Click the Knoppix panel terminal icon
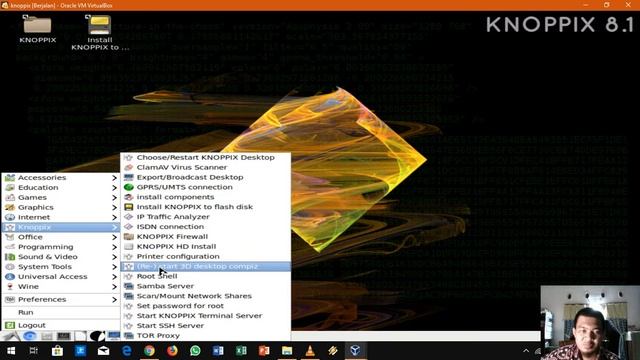Image resolution: width=640 pixels, height=360 pixels. coord(64,336)
